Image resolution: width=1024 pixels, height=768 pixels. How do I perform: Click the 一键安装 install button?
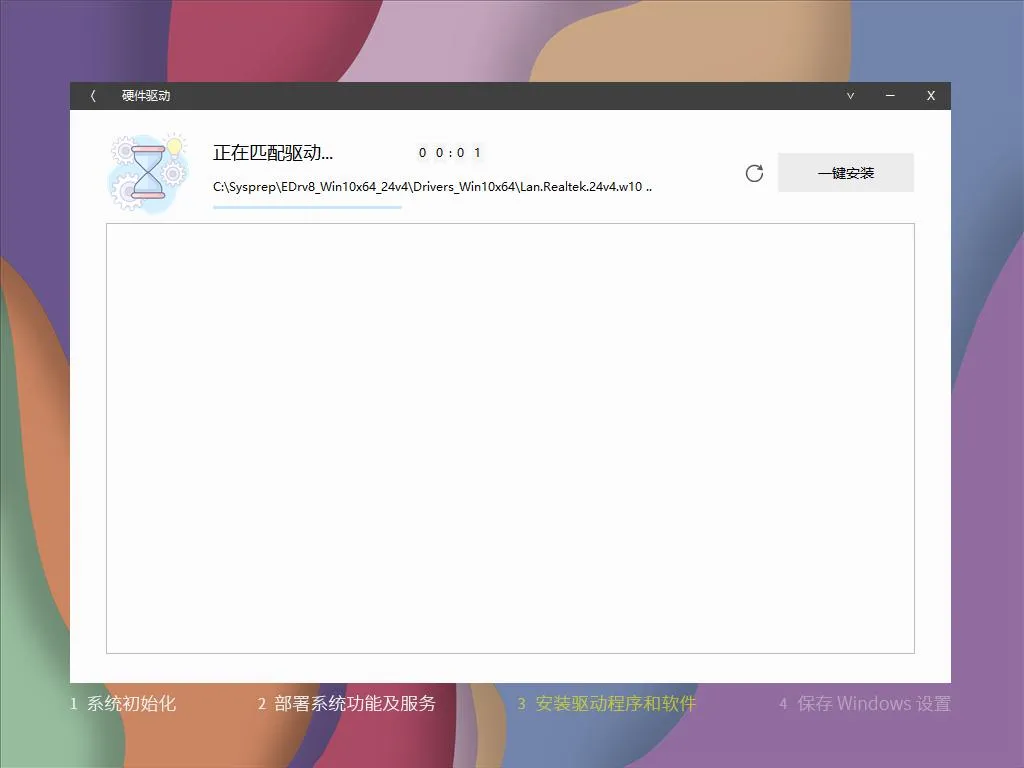[x=845, y=172]
